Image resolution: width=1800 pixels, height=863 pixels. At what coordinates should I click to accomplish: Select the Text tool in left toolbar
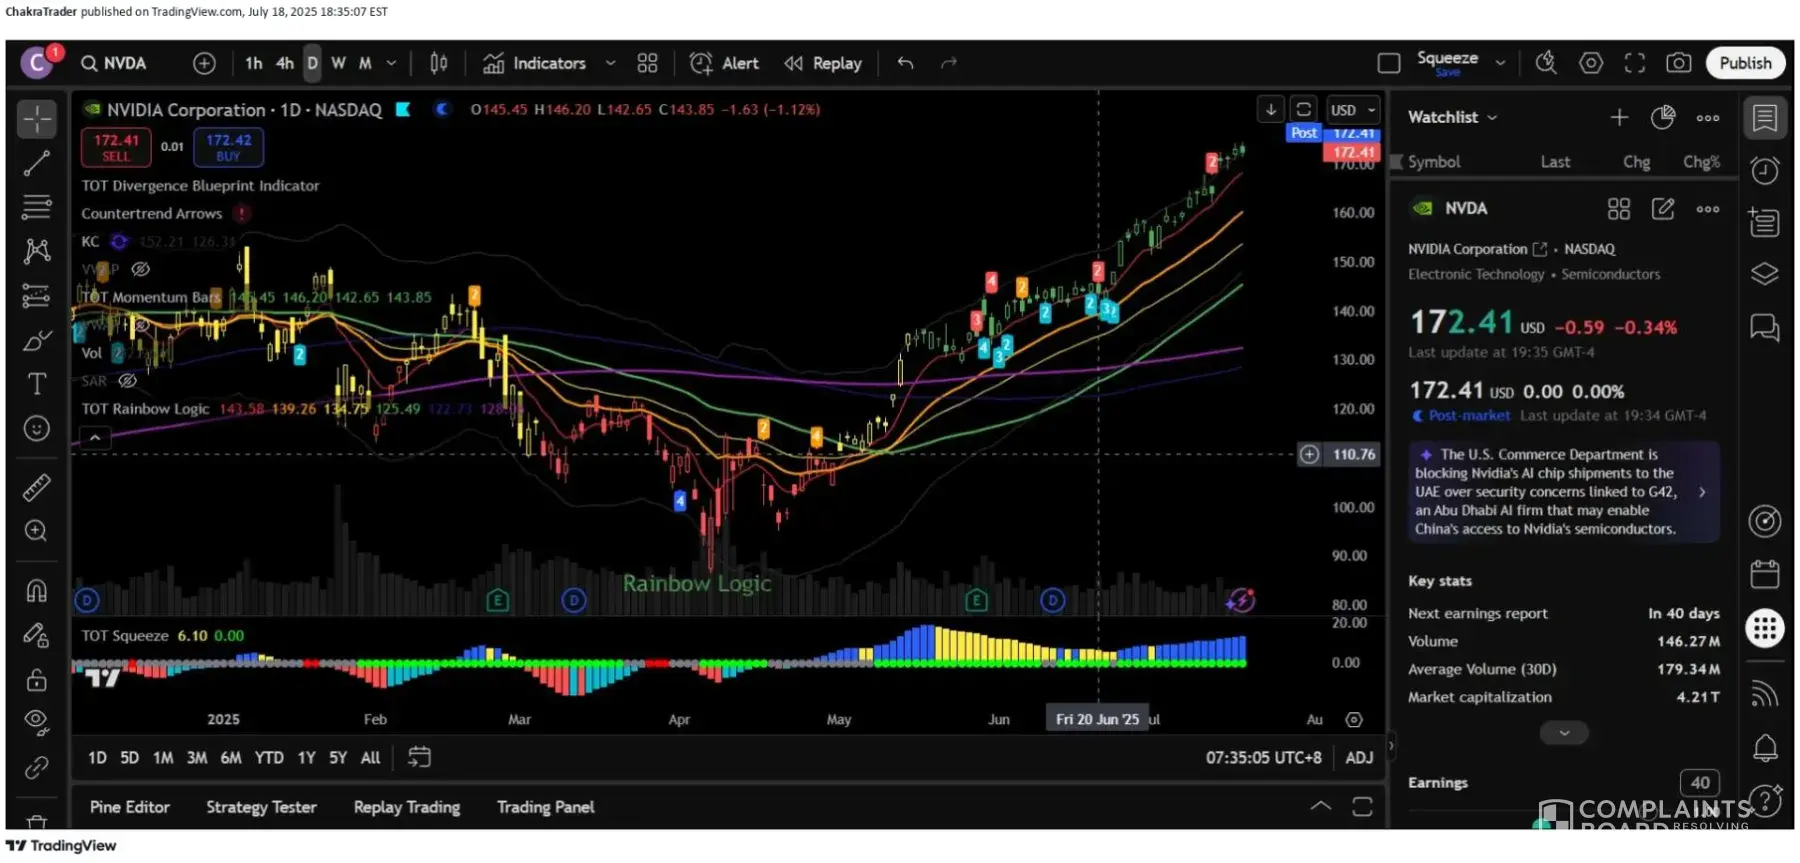(37, 384)
